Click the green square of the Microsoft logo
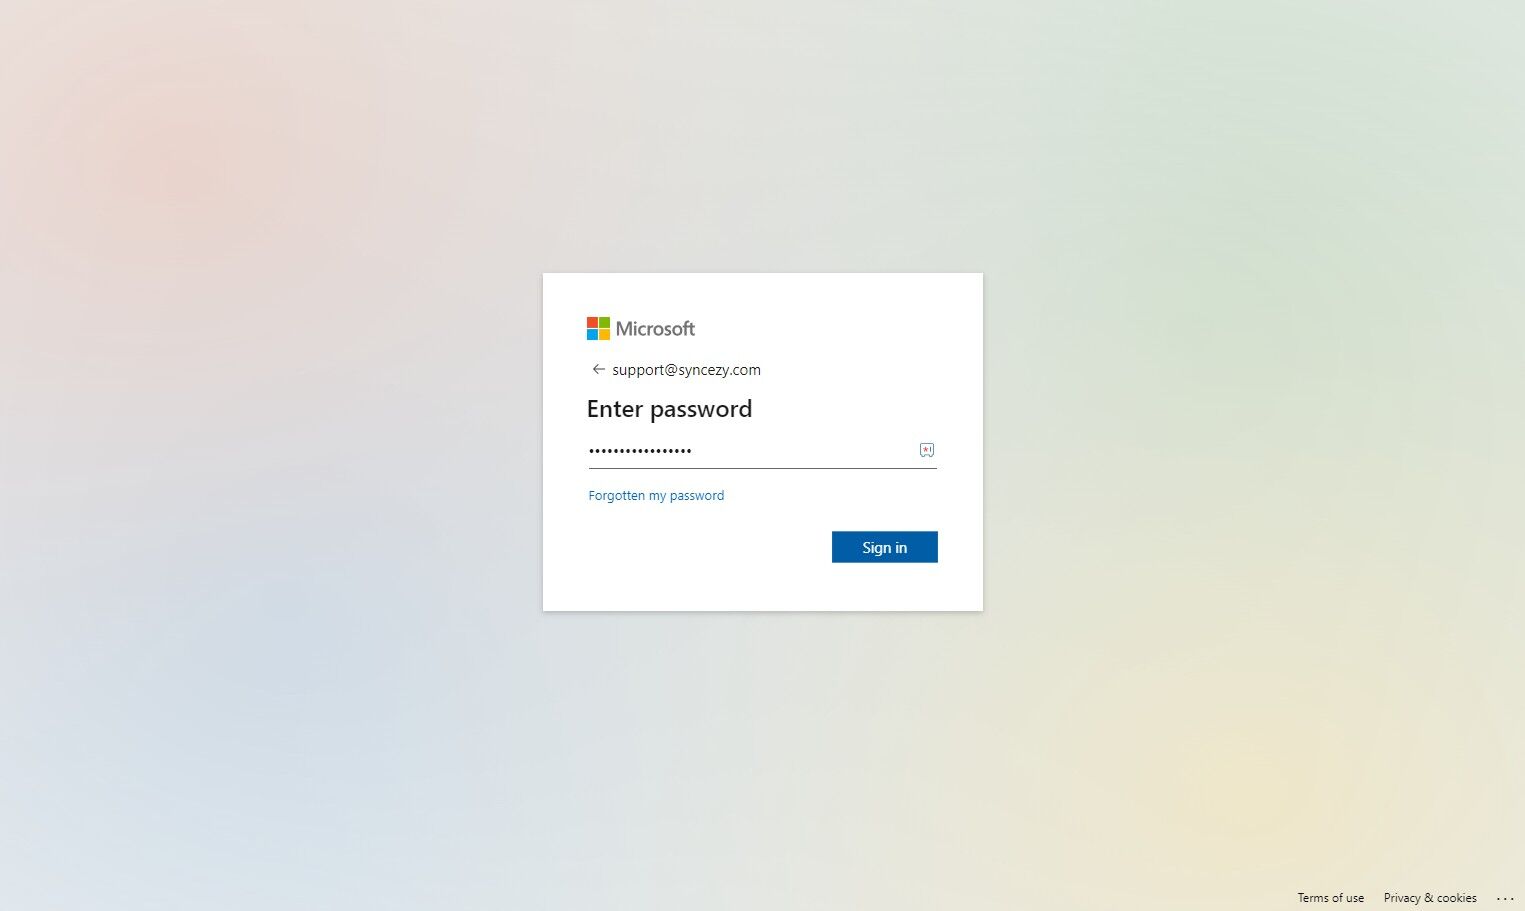 (604, 322)
